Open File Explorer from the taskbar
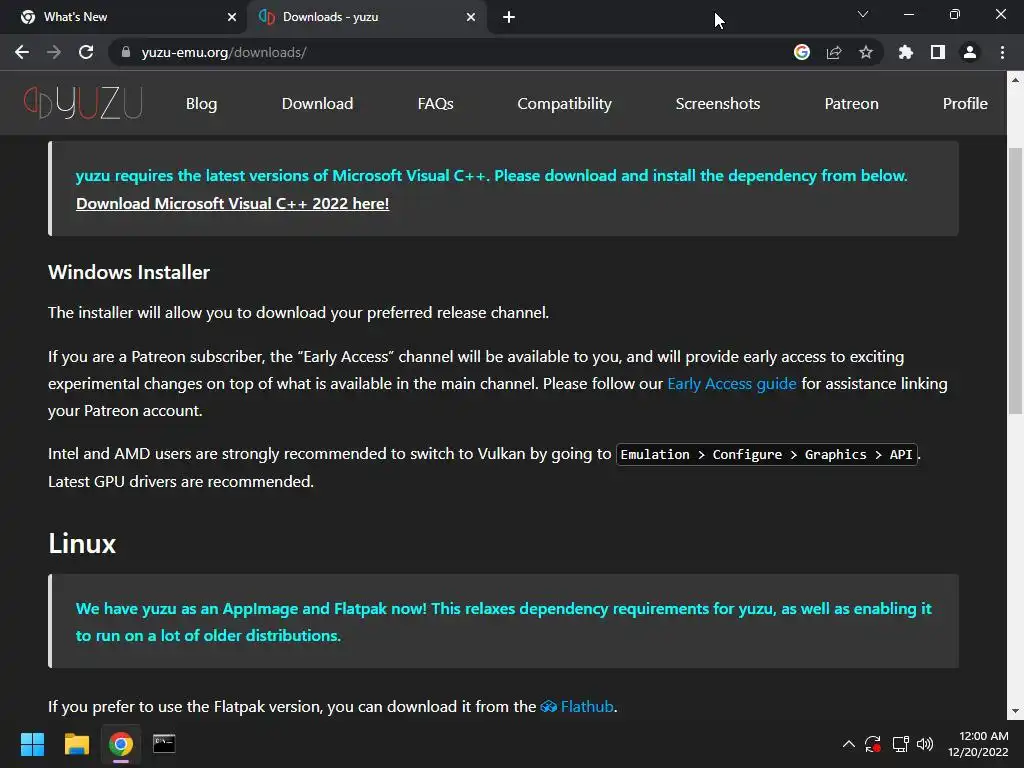The width and height of the screenshot is (1024, 768). (76, 744)
